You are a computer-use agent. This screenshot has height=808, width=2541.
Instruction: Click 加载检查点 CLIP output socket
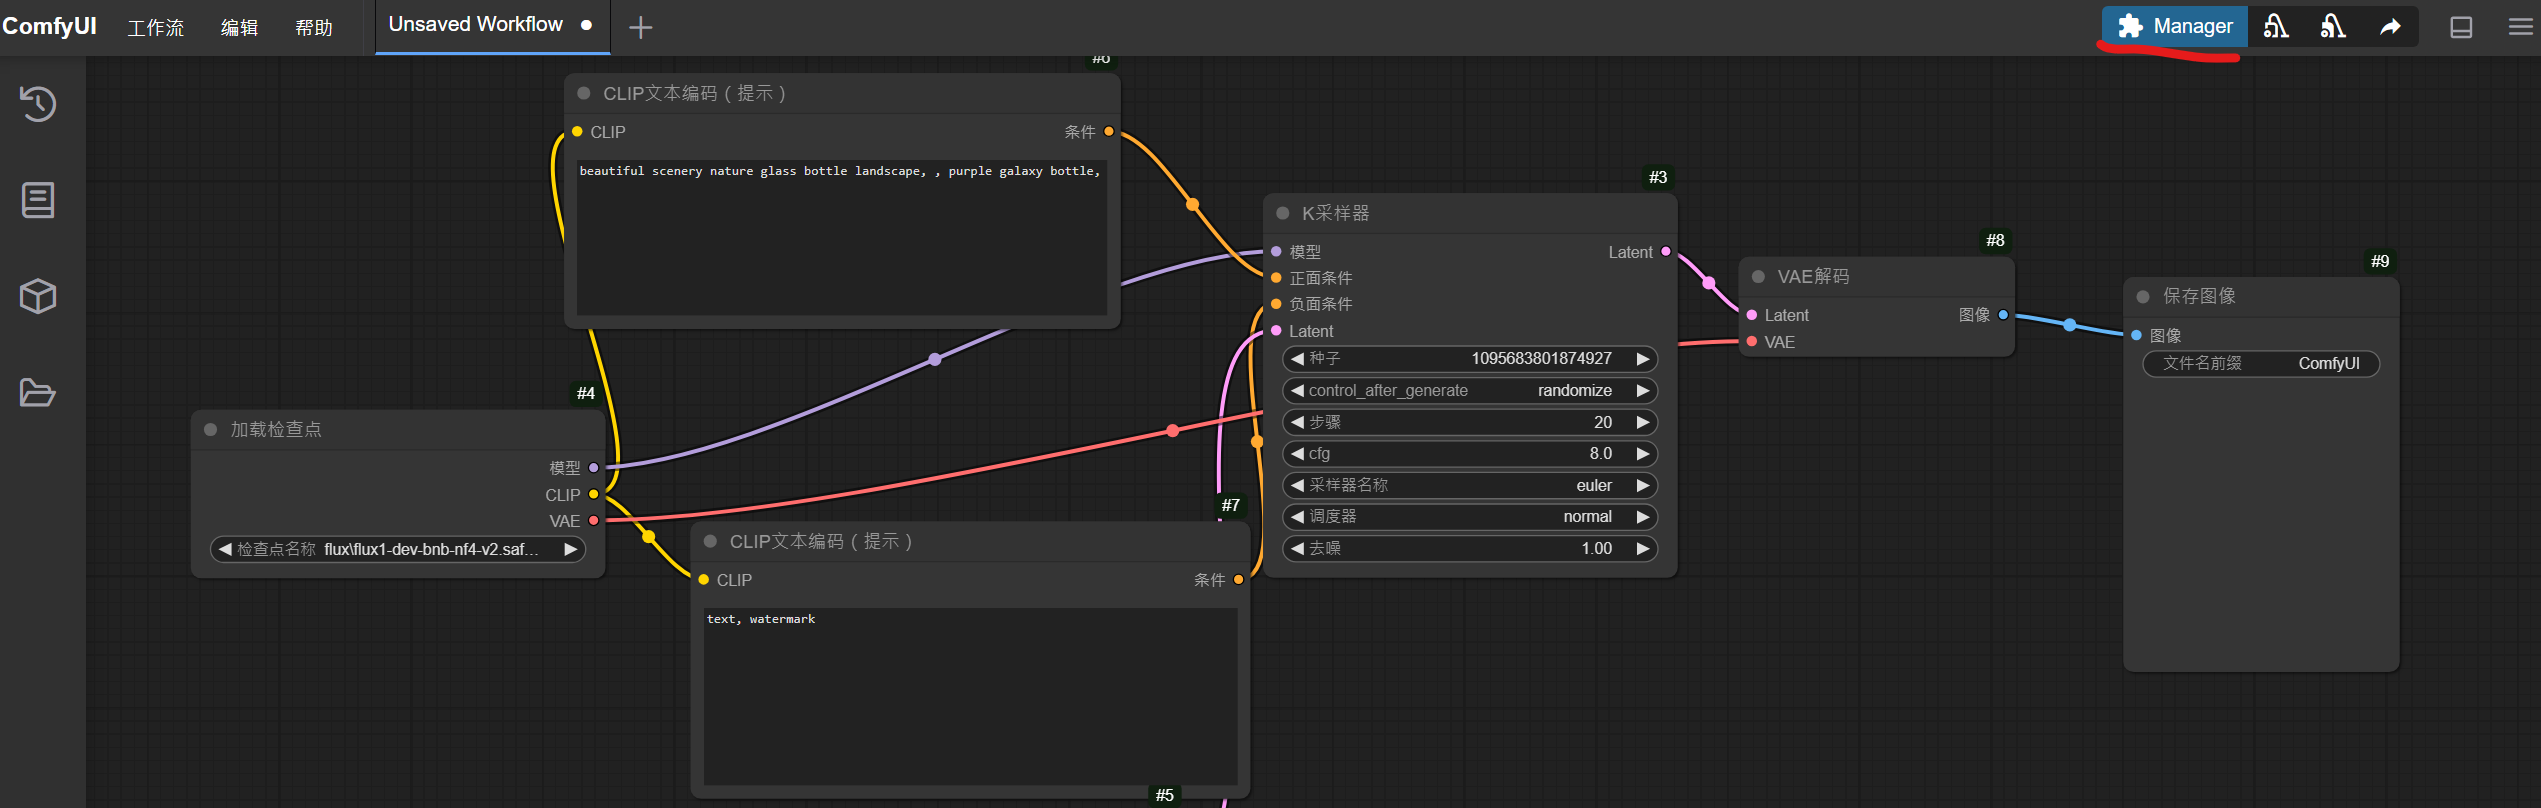pyautogui.click(x=594, y=494)
